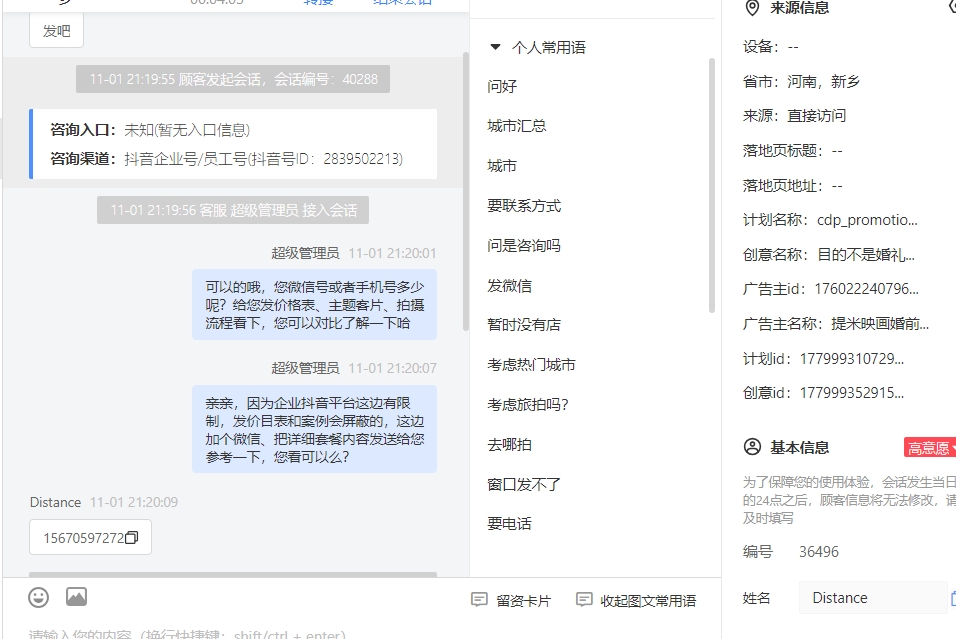The height and width of the screenshot is (639, 956).
Task: Select the 城市汇总 quick phrase
Action: (x=516, y=126)
